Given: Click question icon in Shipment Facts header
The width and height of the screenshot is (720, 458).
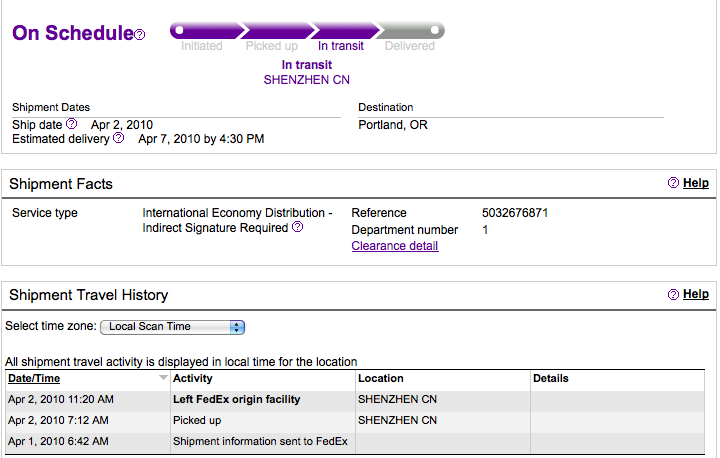Looking at the screenshot, I should [673, 183].
